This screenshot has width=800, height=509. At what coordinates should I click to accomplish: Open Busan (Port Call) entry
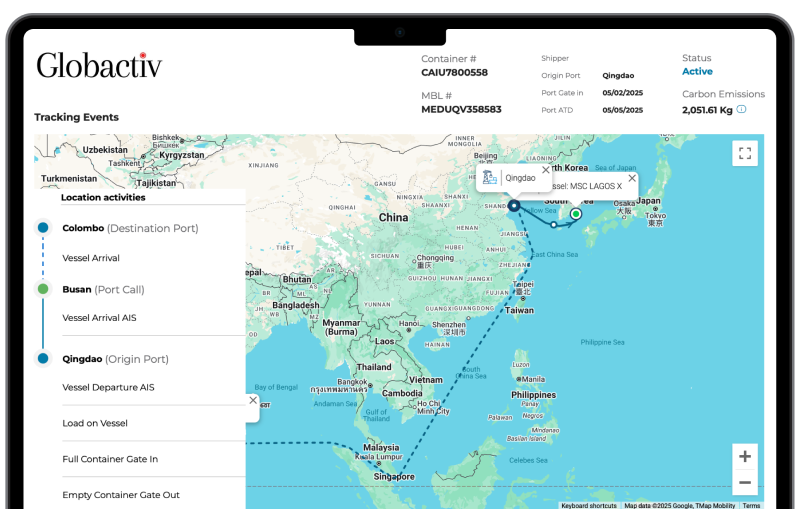coord(104,289)
